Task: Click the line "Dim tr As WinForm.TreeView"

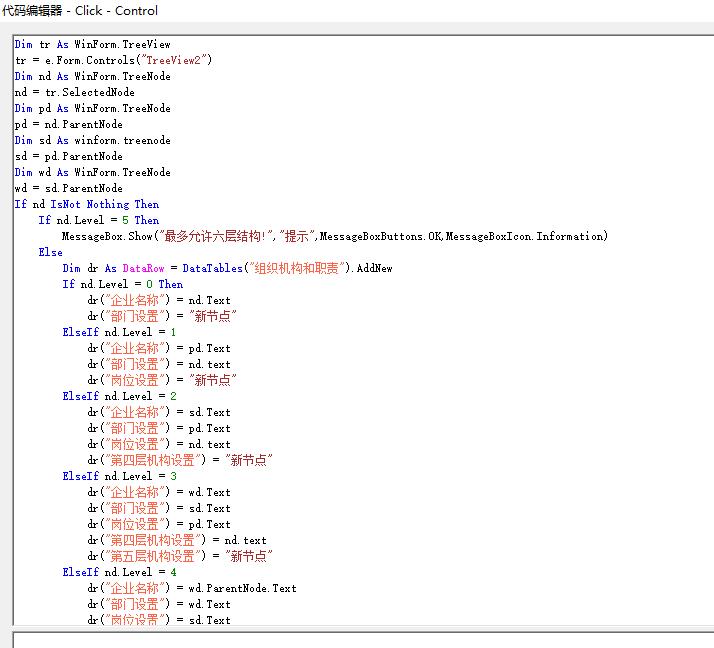Action: point(92,44)
